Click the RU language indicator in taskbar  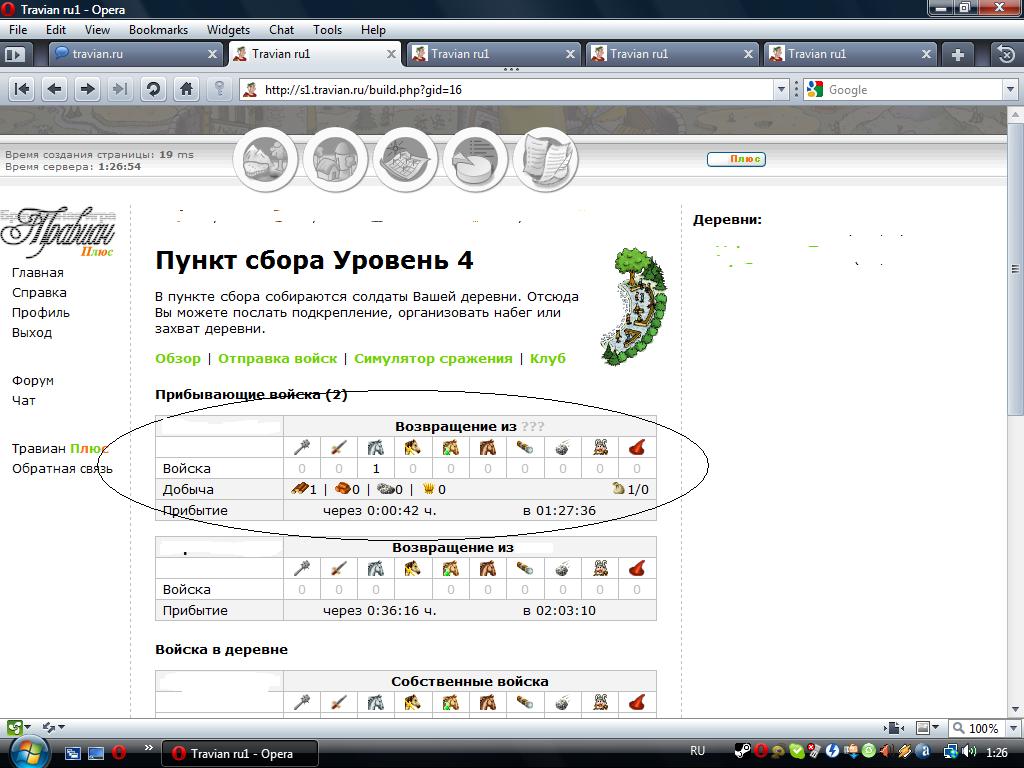click(x=697, y=751)
